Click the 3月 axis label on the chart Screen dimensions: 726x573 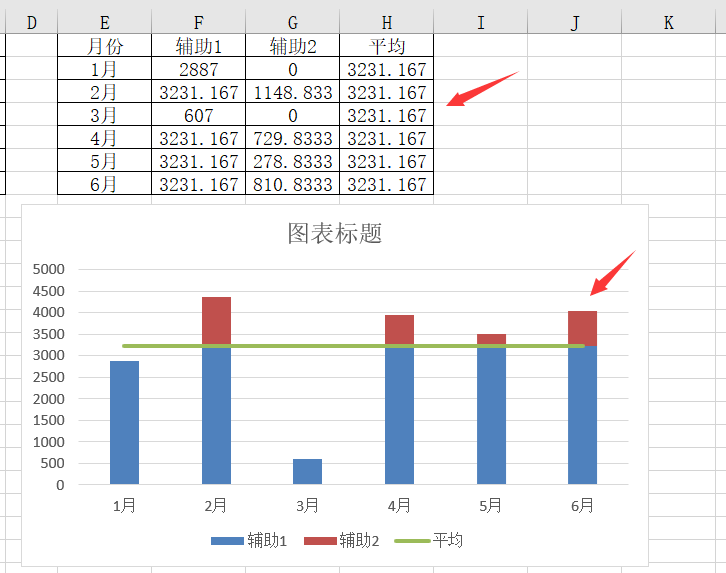[x=307, y=505]
